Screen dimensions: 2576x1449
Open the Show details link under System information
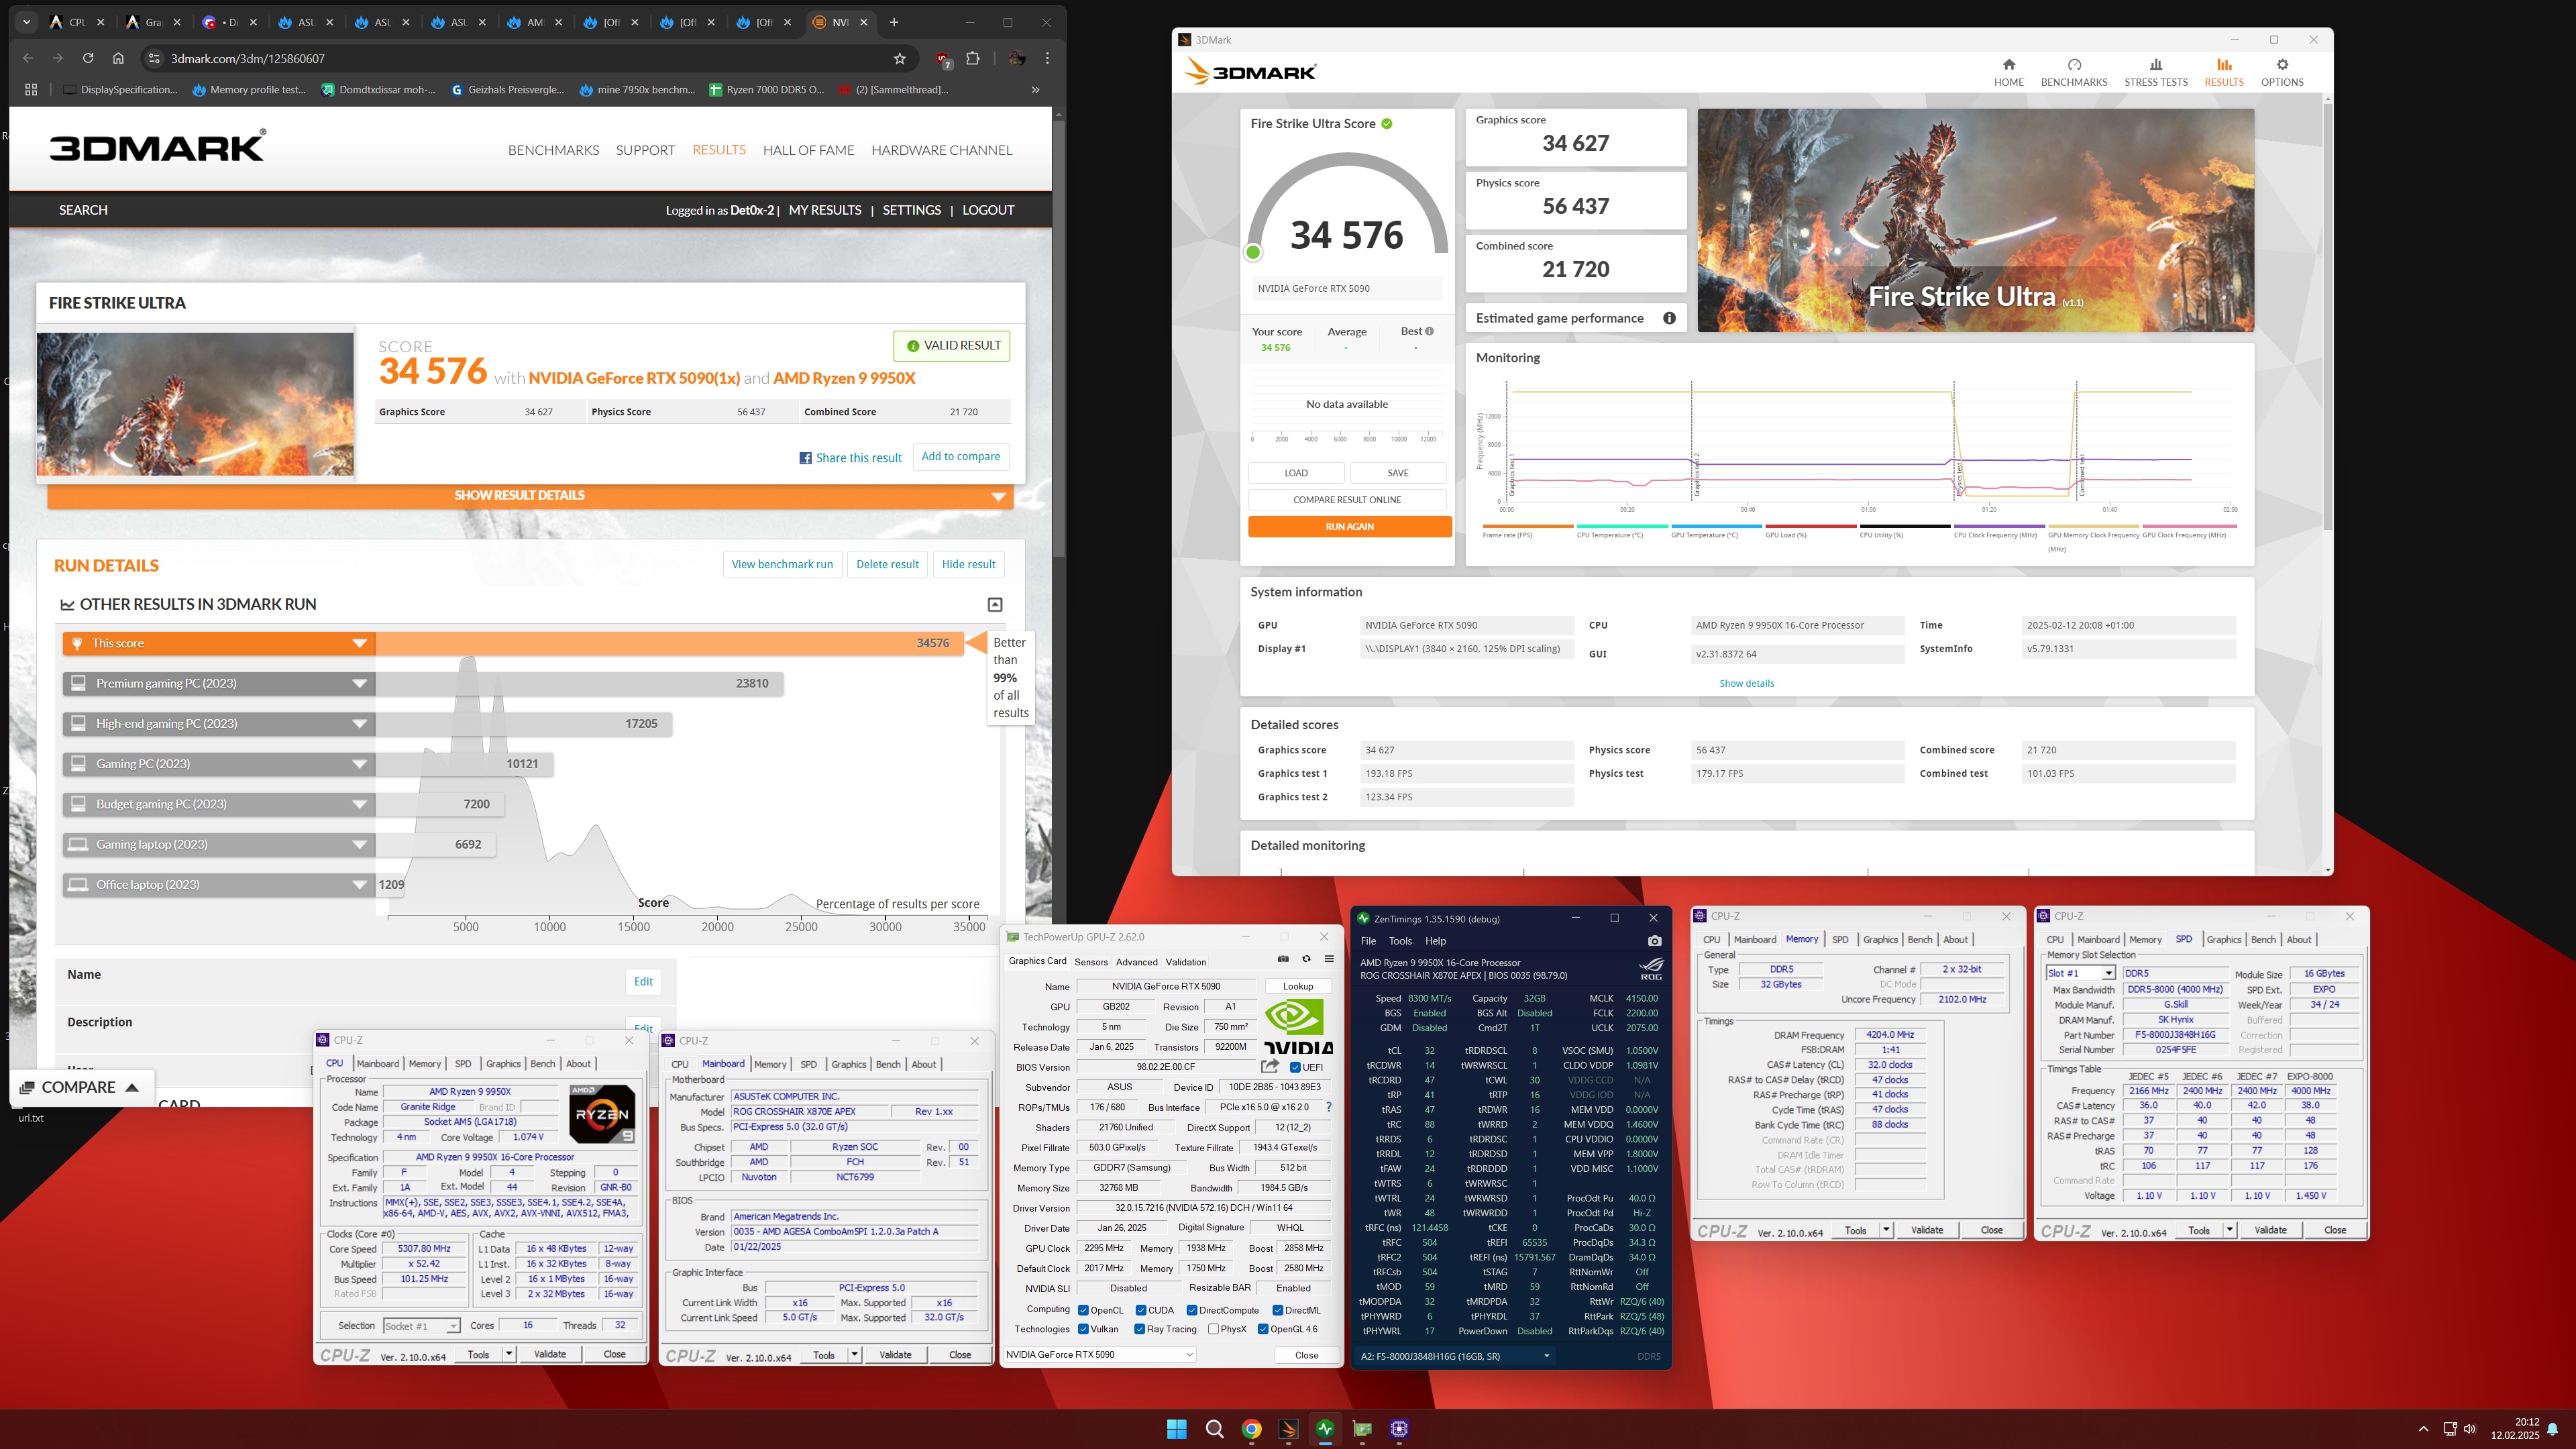point(1746,683)
